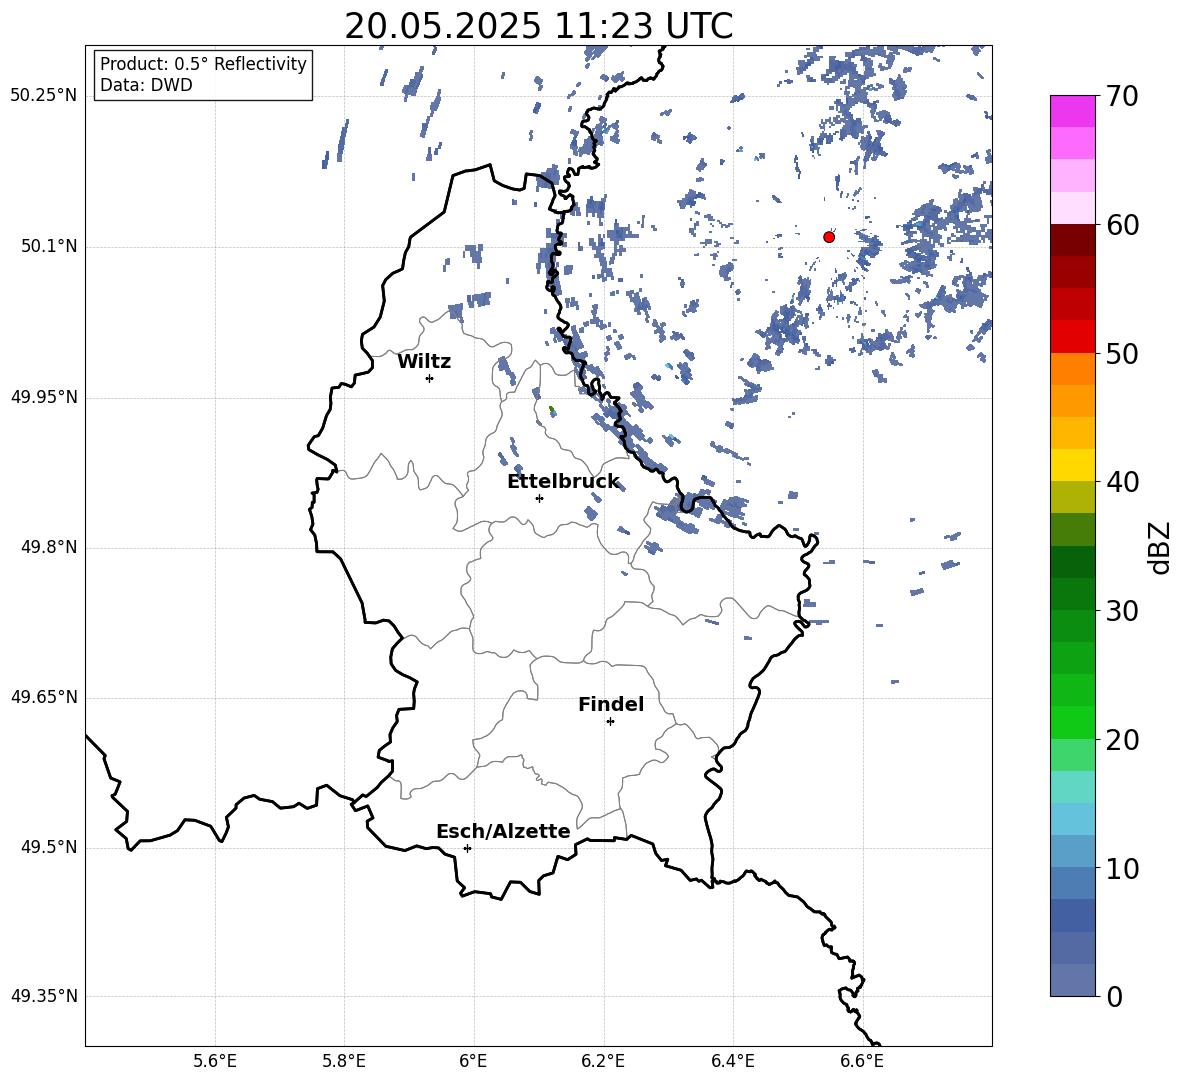Image resolution: width=1184 pixels, height=1081 pixels.
Task: Click the small green echo north of Ettelbruck
Action: [x=552, y=411]
